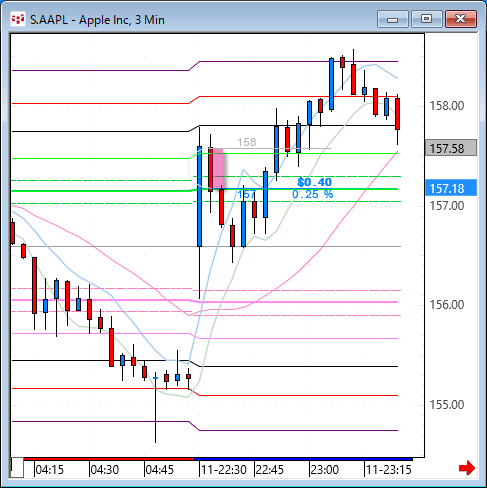
Task: Click the 156.00 price axis label
Action: 447,305
